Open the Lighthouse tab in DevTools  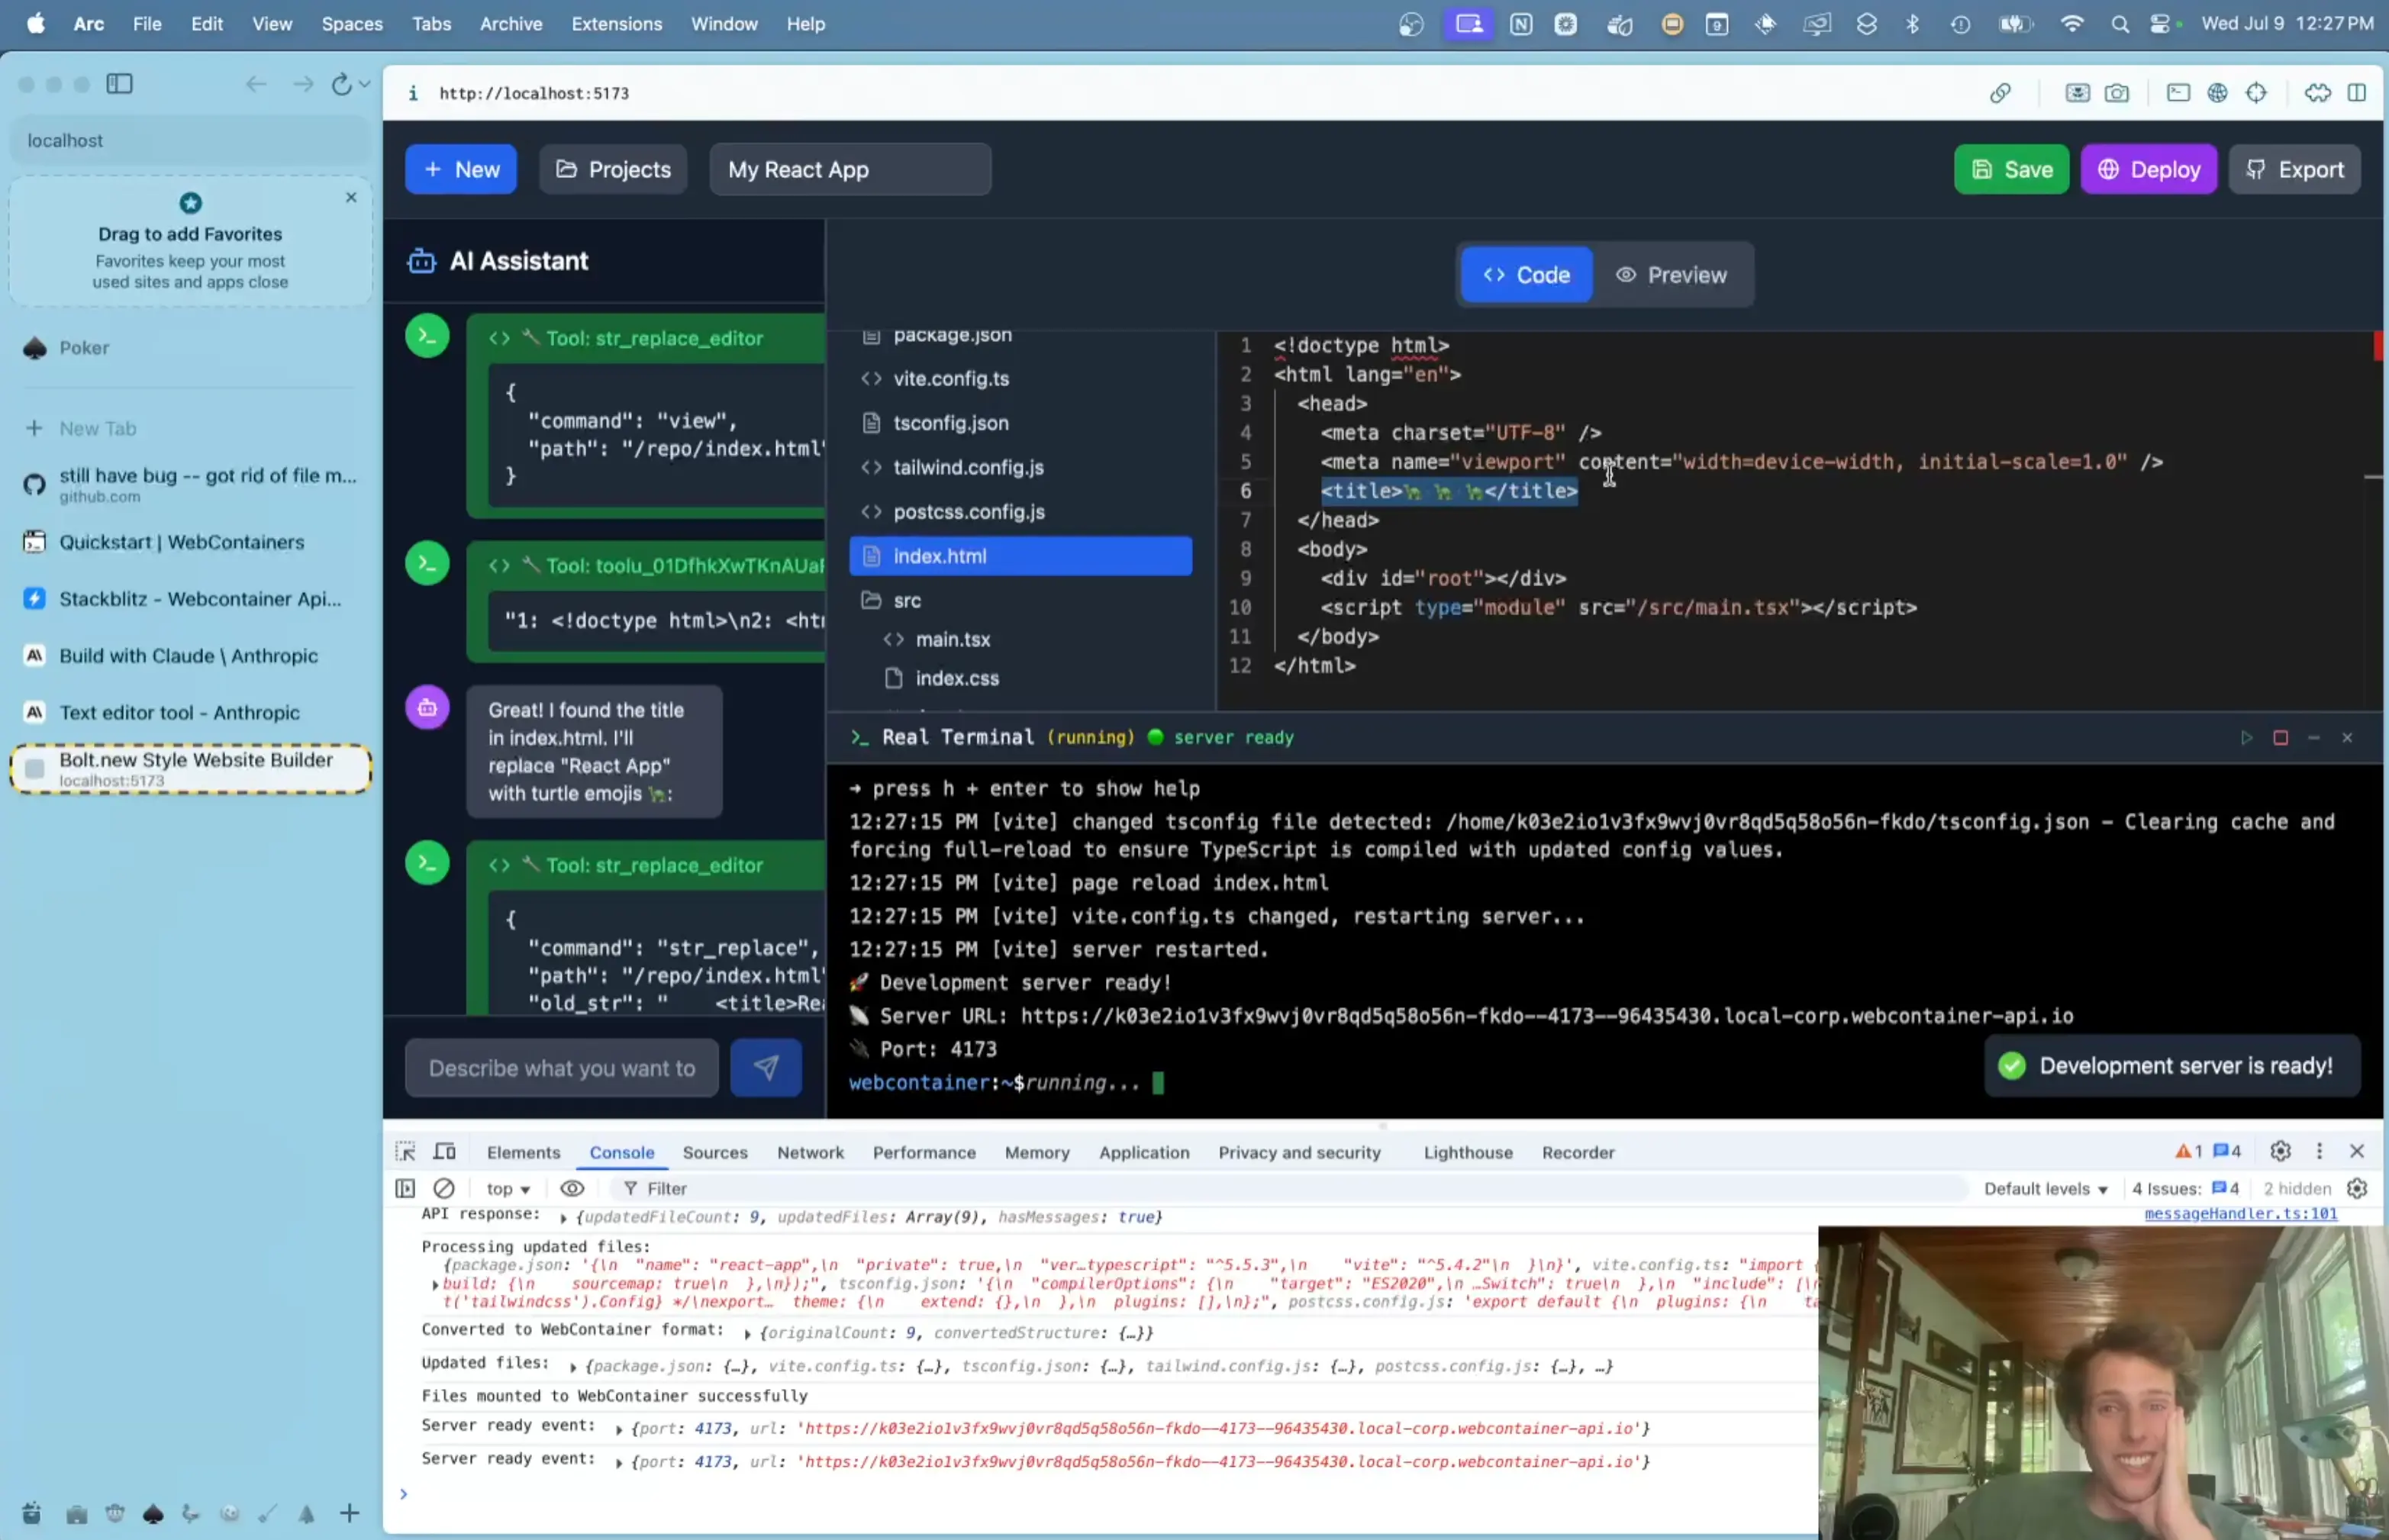coord(1467,1152)
